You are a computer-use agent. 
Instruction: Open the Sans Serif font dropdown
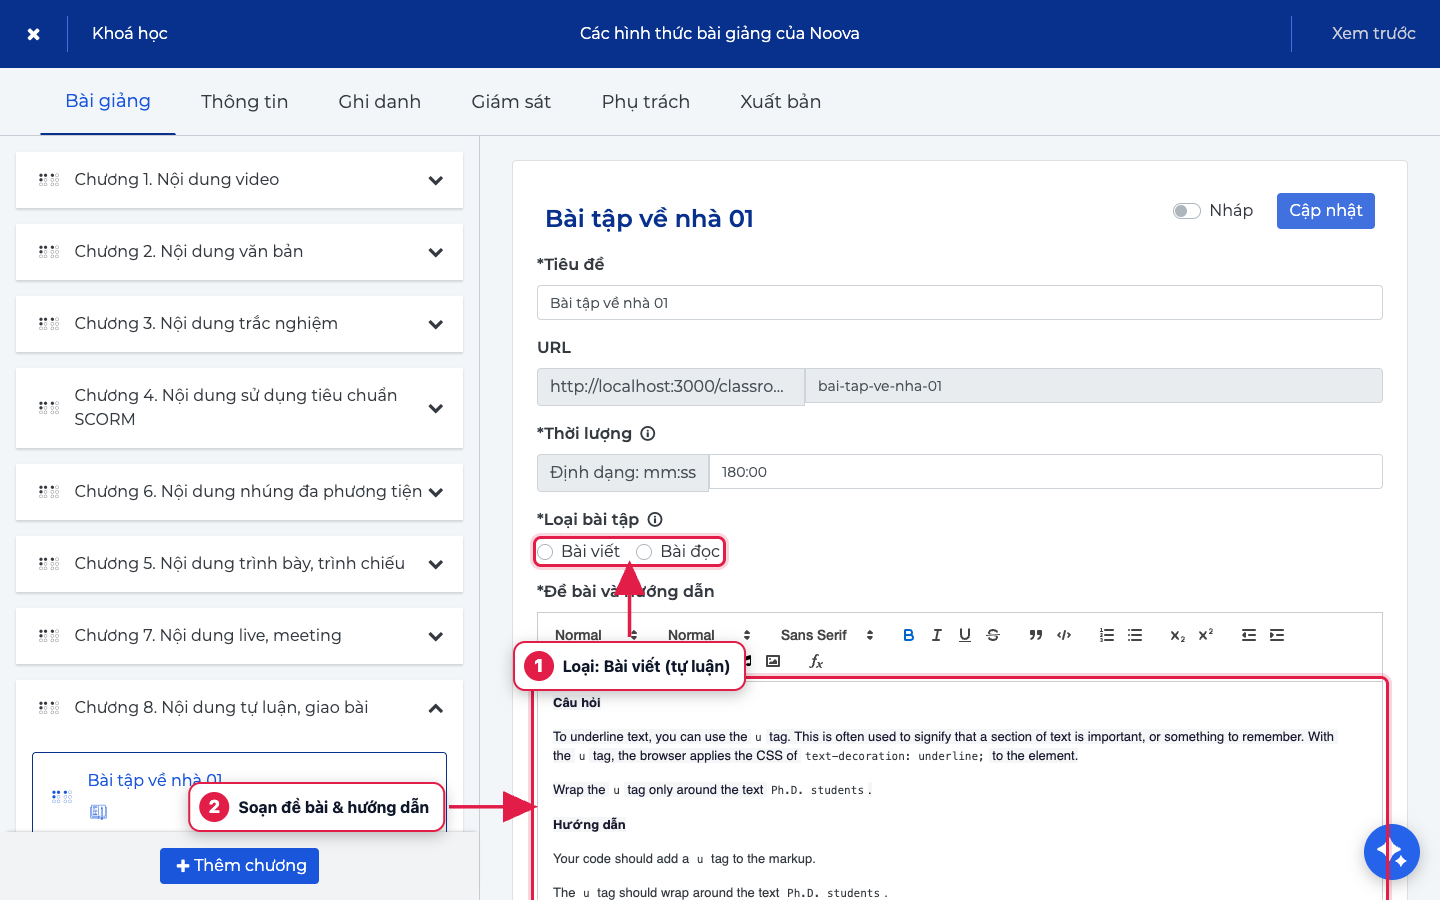[x=827, y=635]
